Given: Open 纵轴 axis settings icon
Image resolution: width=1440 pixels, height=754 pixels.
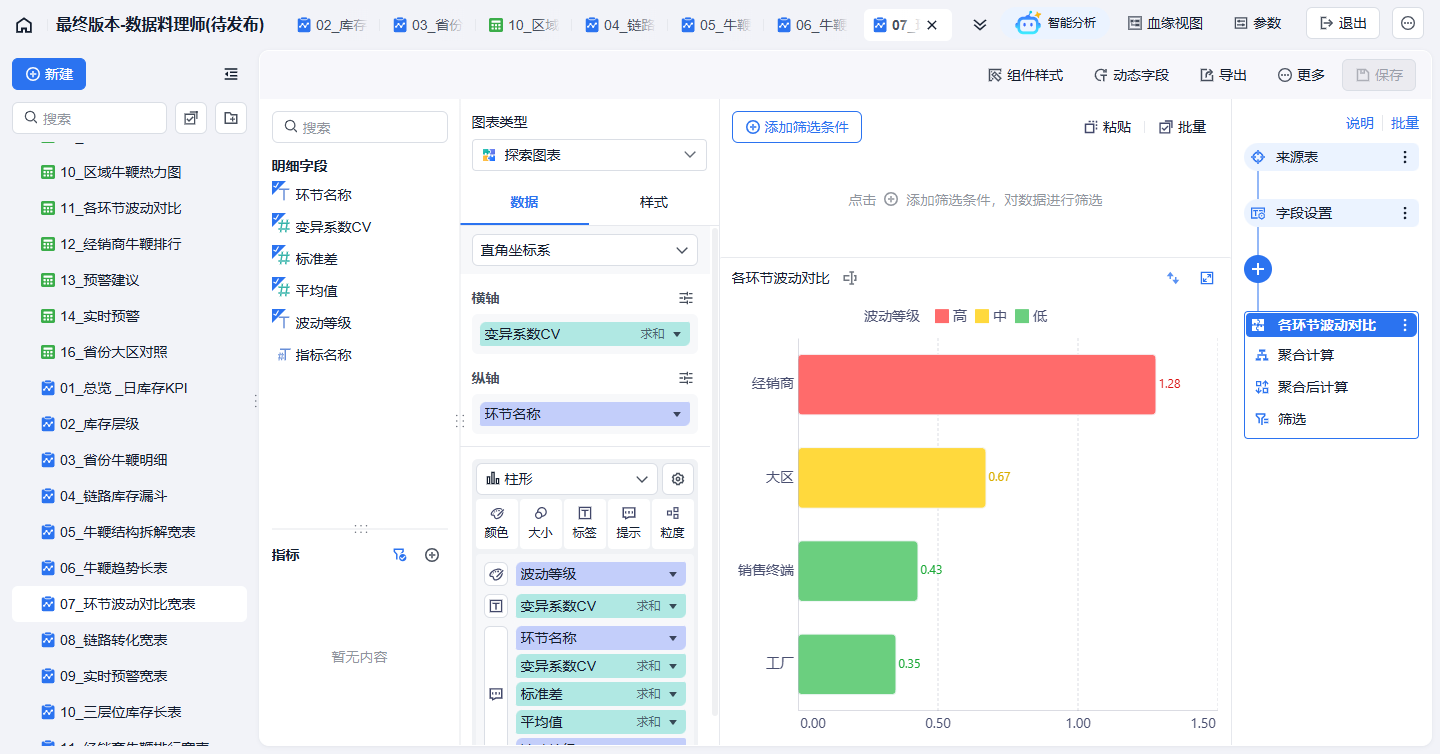Looking at the screenshot, I should (x=686, y=378).
